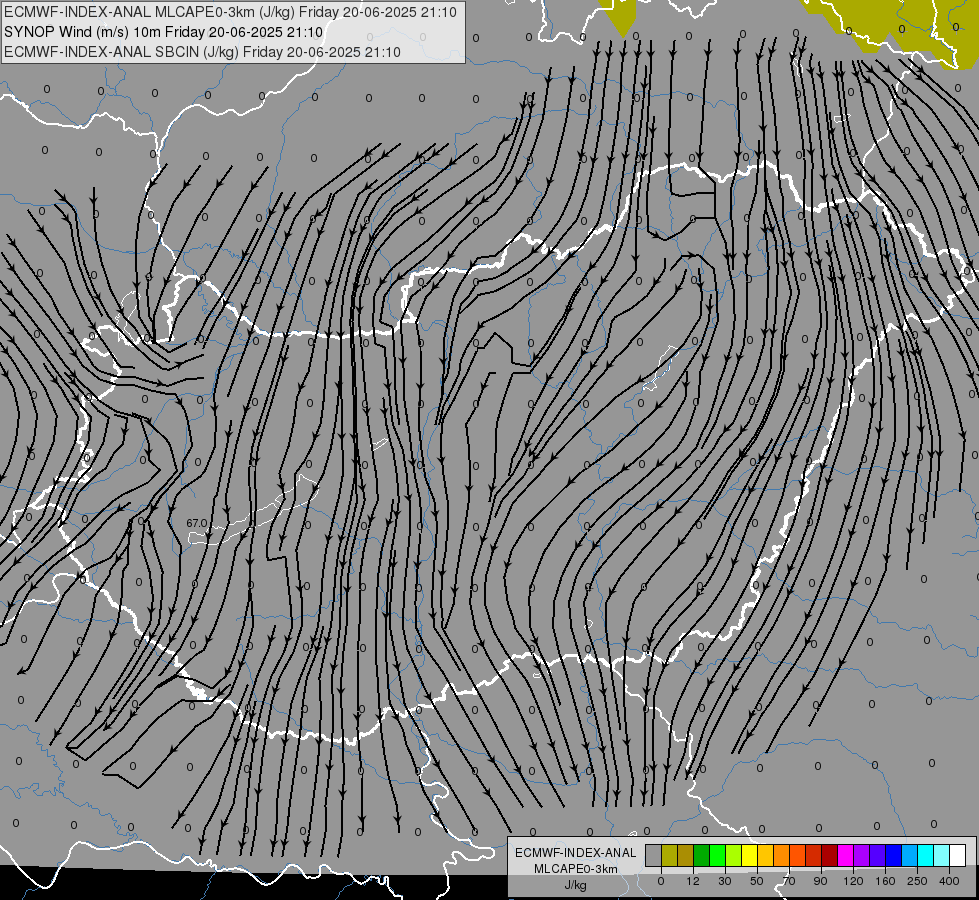Screen dimensions: 979x900
Task: Click the ECMWF-INDEX-ANAL legend title
Action: point(576,853)
